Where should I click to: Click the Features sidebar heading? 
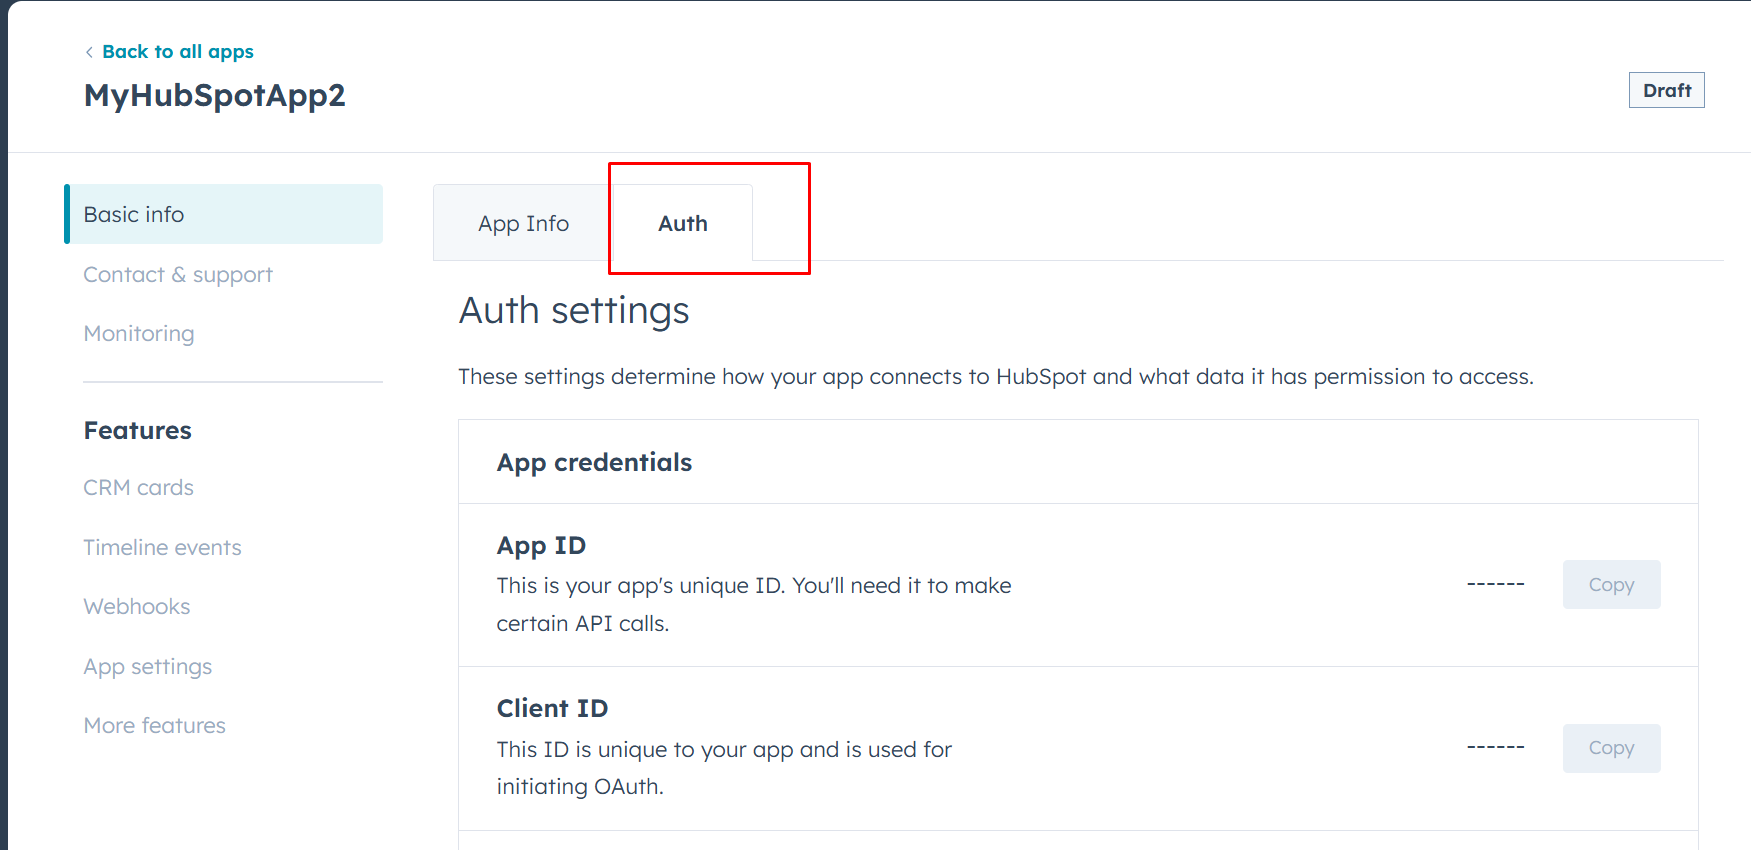pyautogui.click(x=138, y=431)
